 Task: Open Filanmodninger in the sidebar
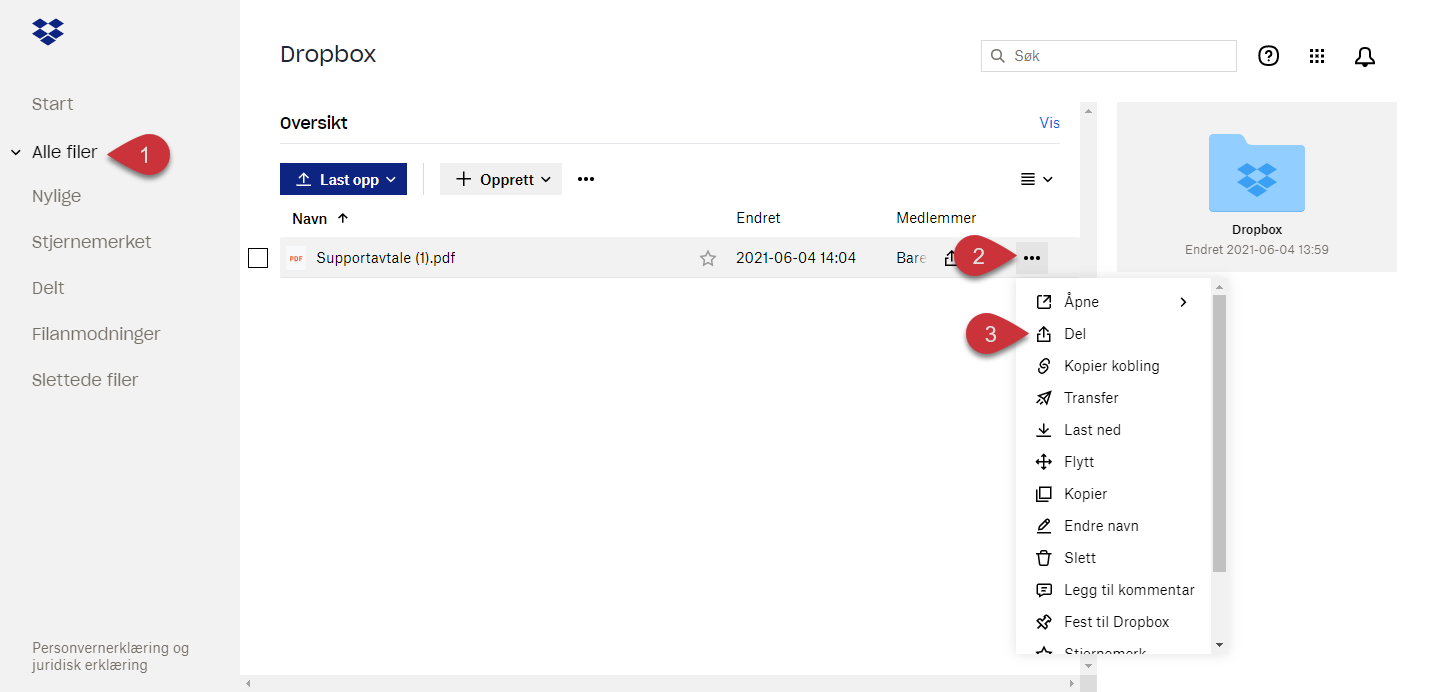pyautogui.click(x=96, y=334)
